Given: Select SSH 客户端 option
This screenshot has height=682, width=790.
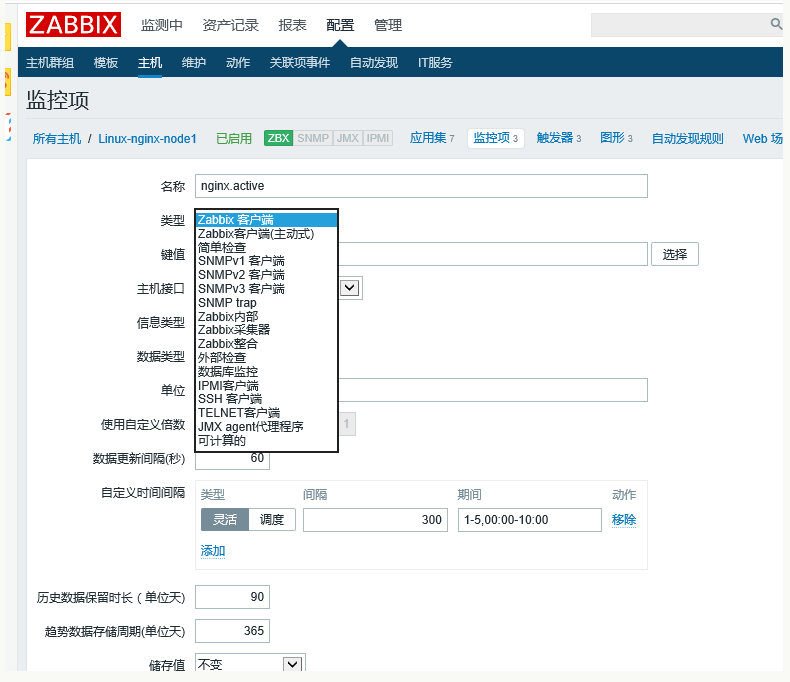Looking at the screenshot, I should (x=266, y=399).
